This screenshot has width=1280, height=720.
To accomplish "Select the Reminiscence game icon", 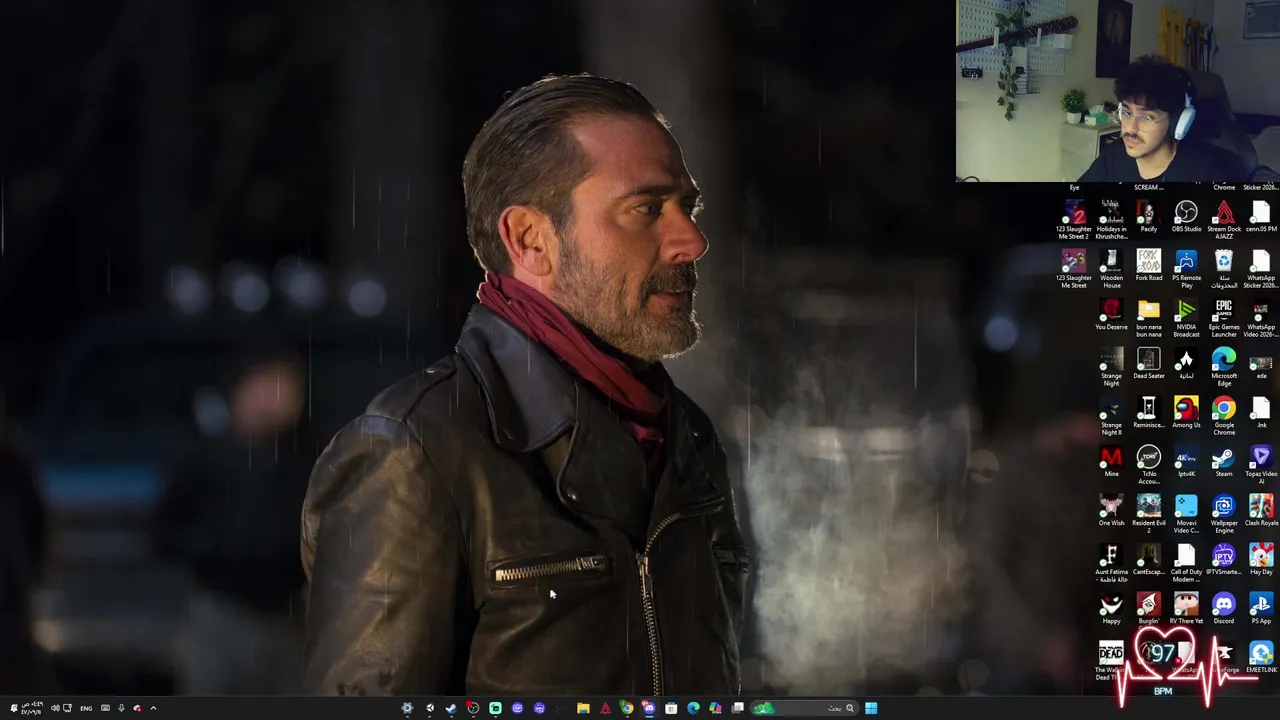I will click(1148, 412).
